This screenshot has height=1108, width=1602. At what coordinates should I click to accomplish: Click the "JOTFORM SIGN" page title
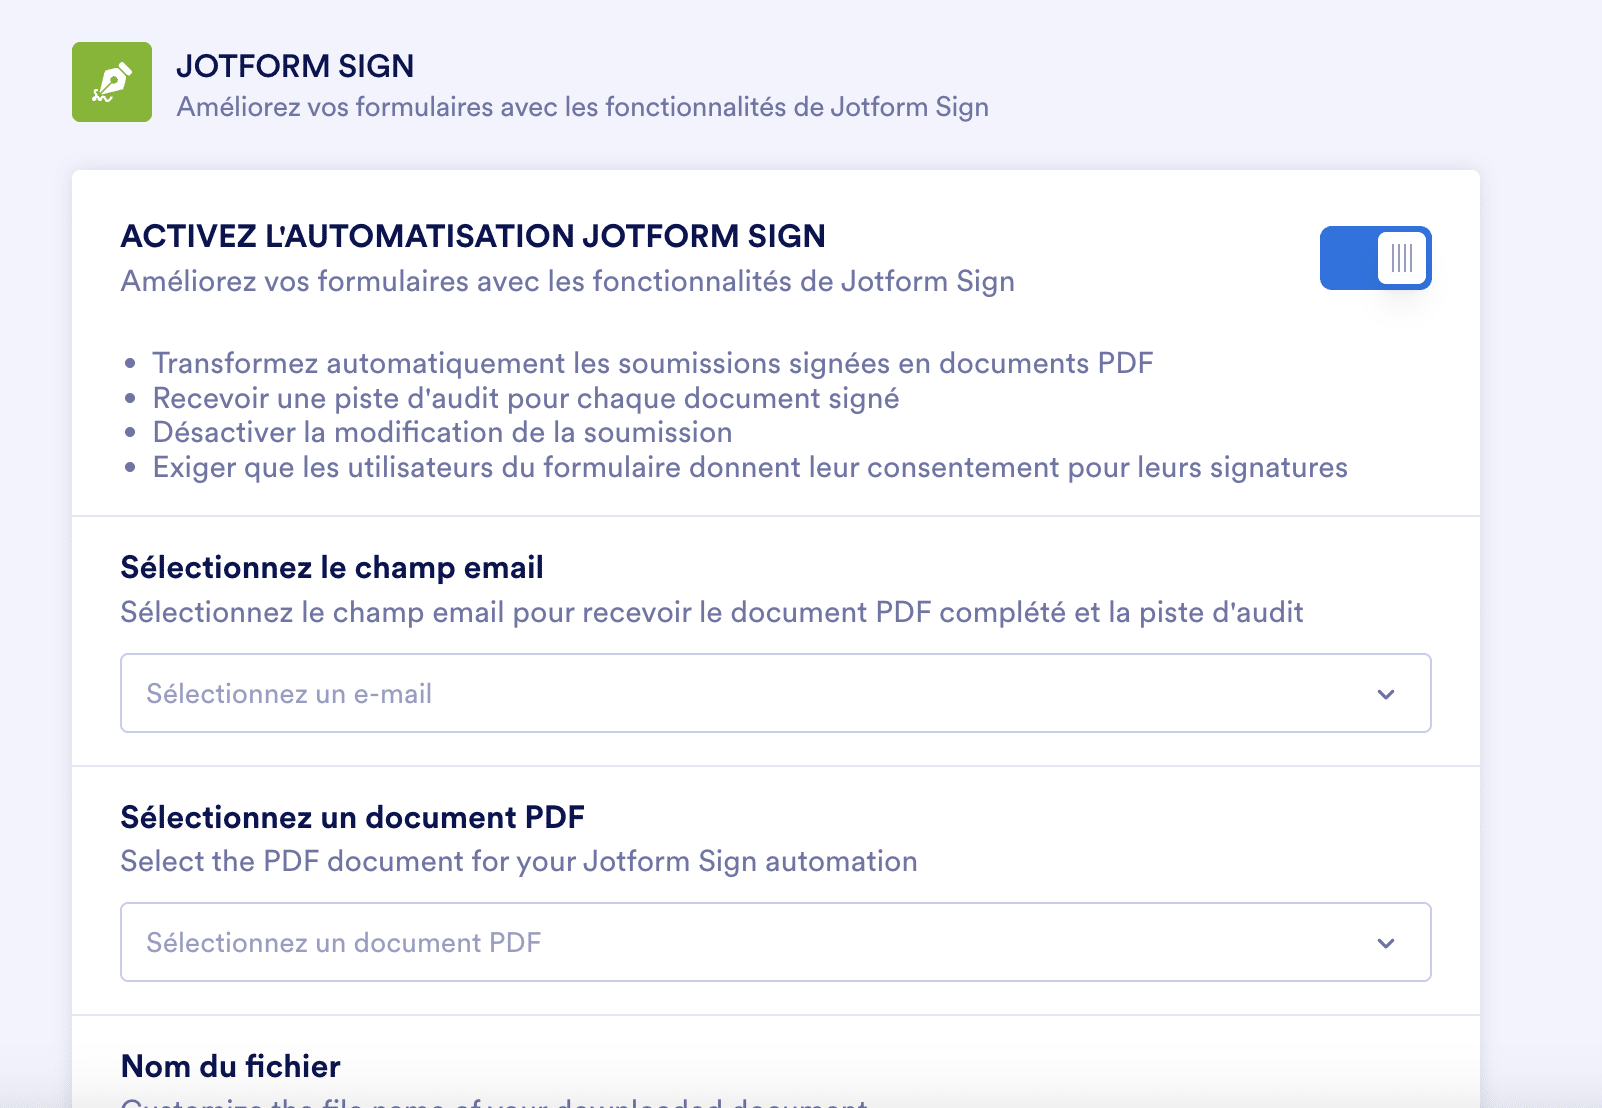(295, 66)
